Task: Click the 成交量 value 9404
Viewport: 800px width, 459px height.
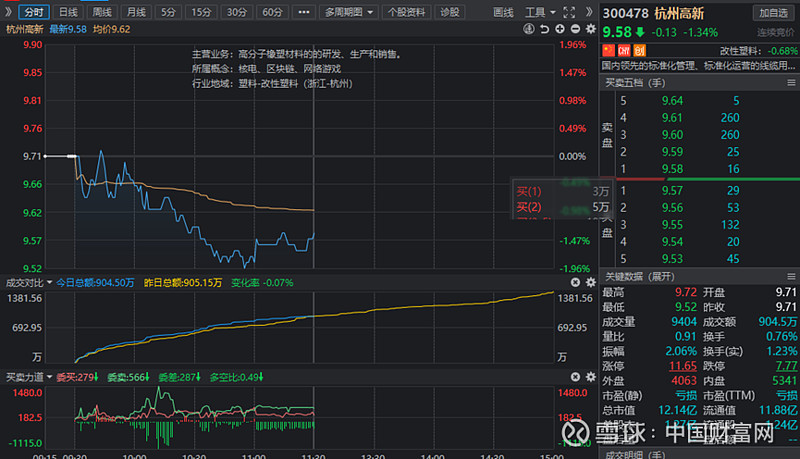Action: pos(684,322)
